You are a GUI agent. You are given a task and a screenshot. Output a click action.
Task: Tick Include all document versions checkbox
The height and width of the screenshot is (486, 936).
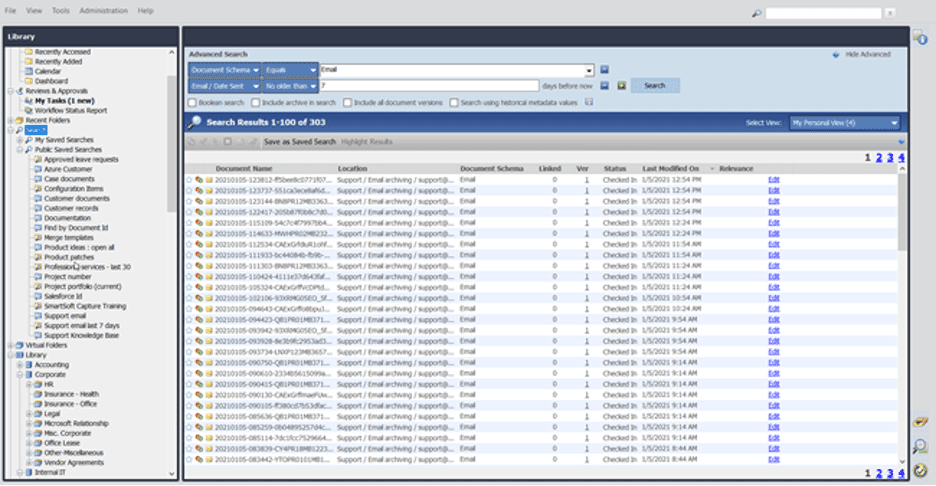pos(347,102)
